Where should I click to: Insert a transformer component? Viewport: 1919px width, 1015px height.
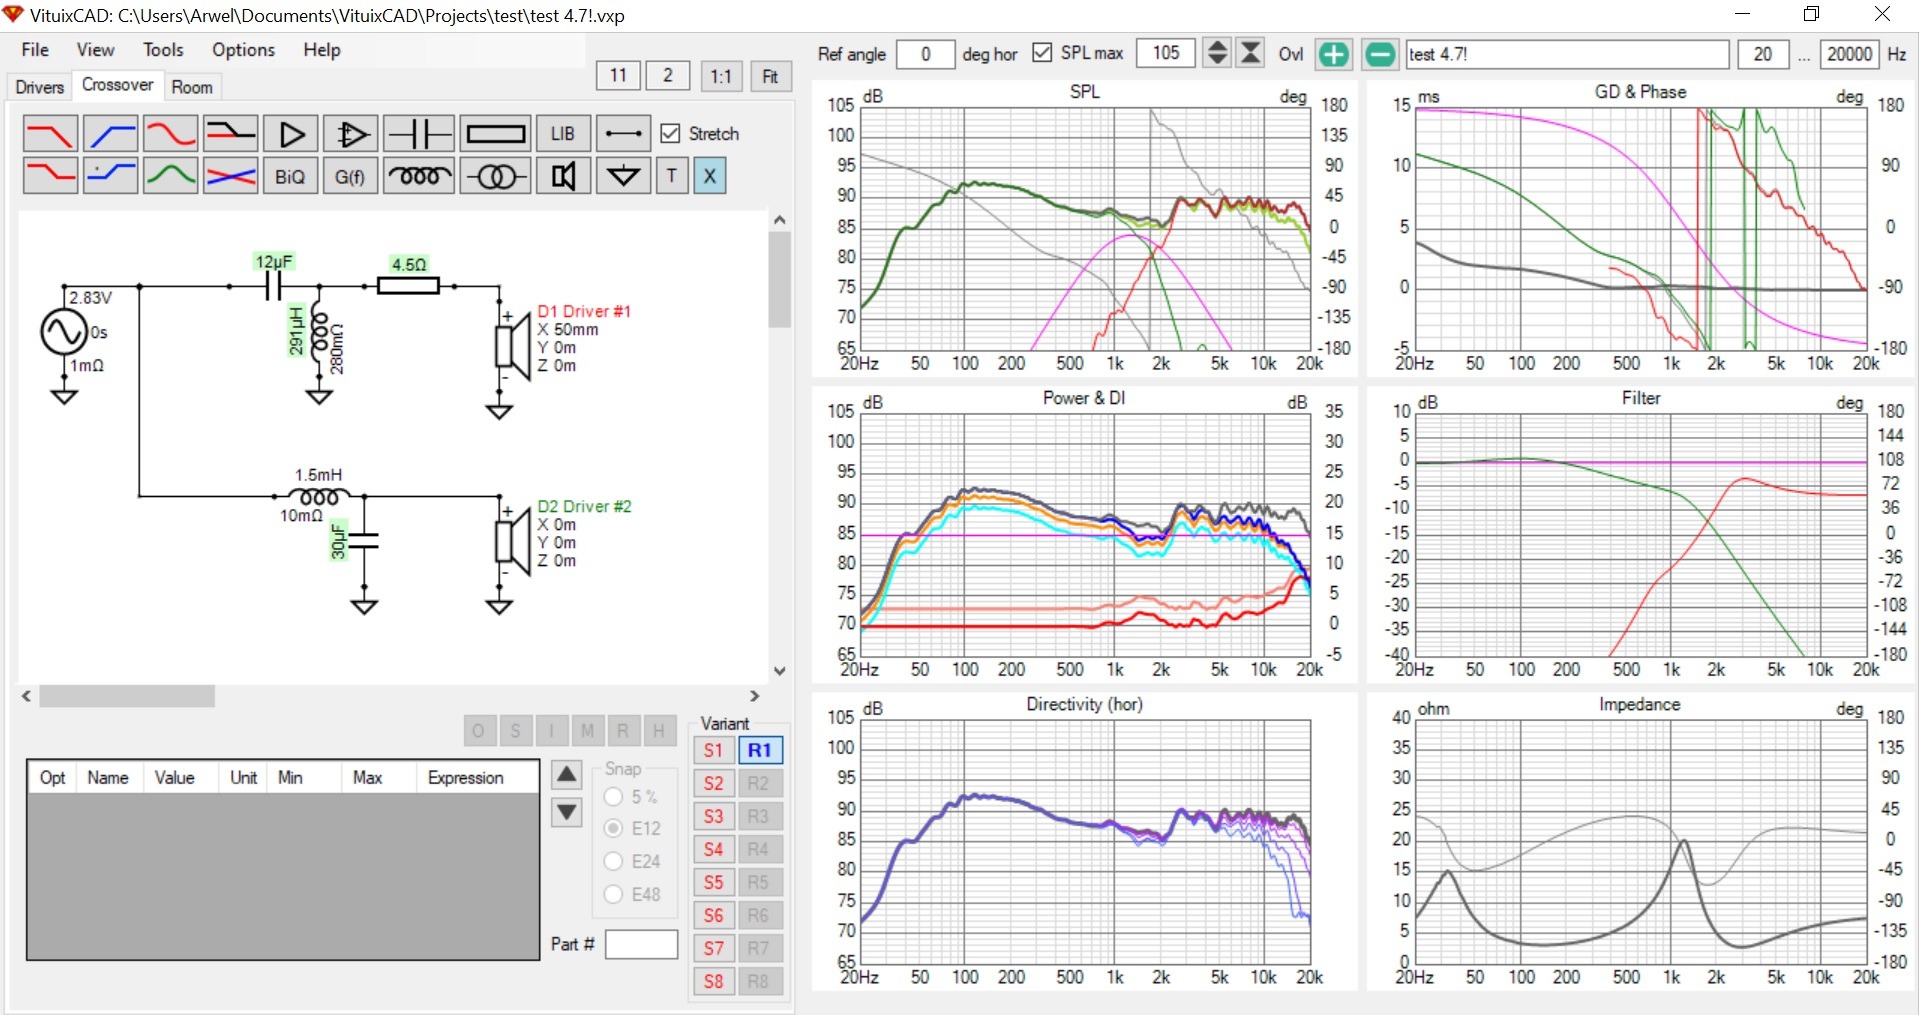[x=495, y=176]
